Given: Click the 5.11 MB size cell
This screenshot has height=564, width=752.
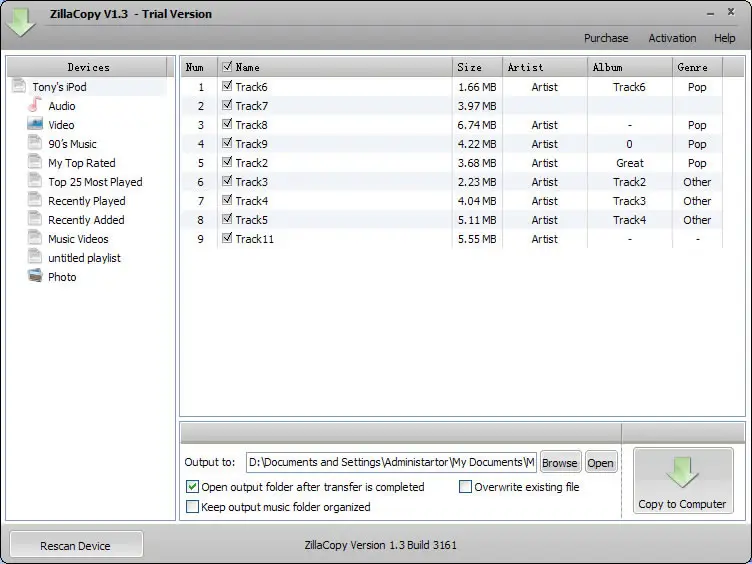Looking at the screenshot, I should tap(477, 220).
